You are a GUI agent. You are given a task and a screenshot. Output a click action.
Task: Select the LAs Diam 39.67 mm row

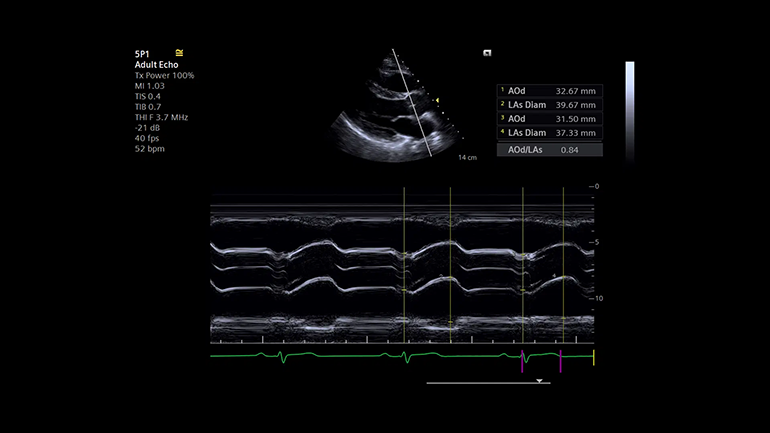[x=550, y=104]
